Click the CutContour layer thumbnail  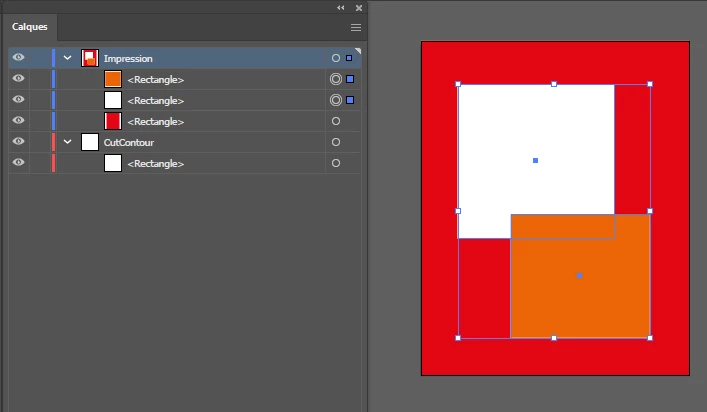[90, 142]
